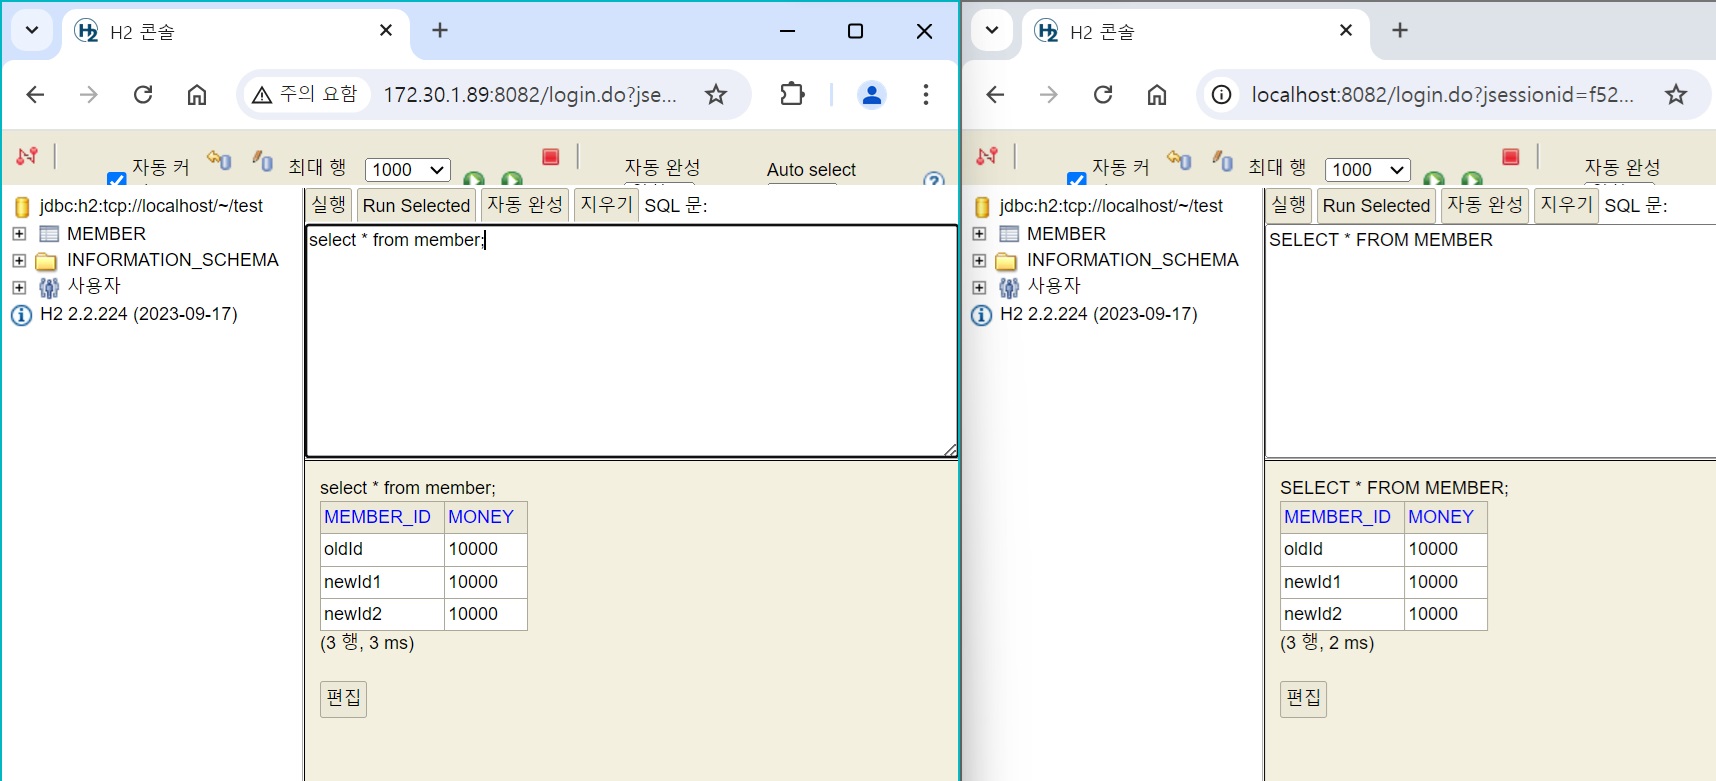Reload the page in the left browser
1716x781 pixels.
coord(143,94)
